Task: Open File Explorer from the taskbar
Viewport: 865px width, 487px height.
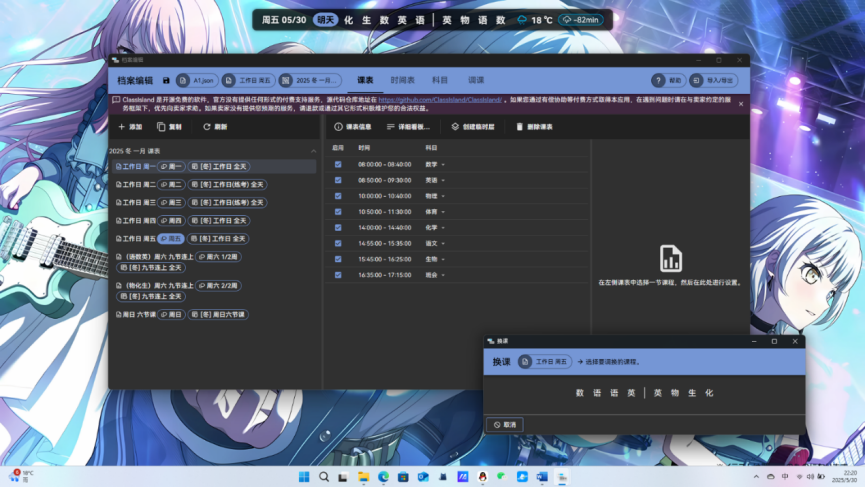Action: [364, 477]
